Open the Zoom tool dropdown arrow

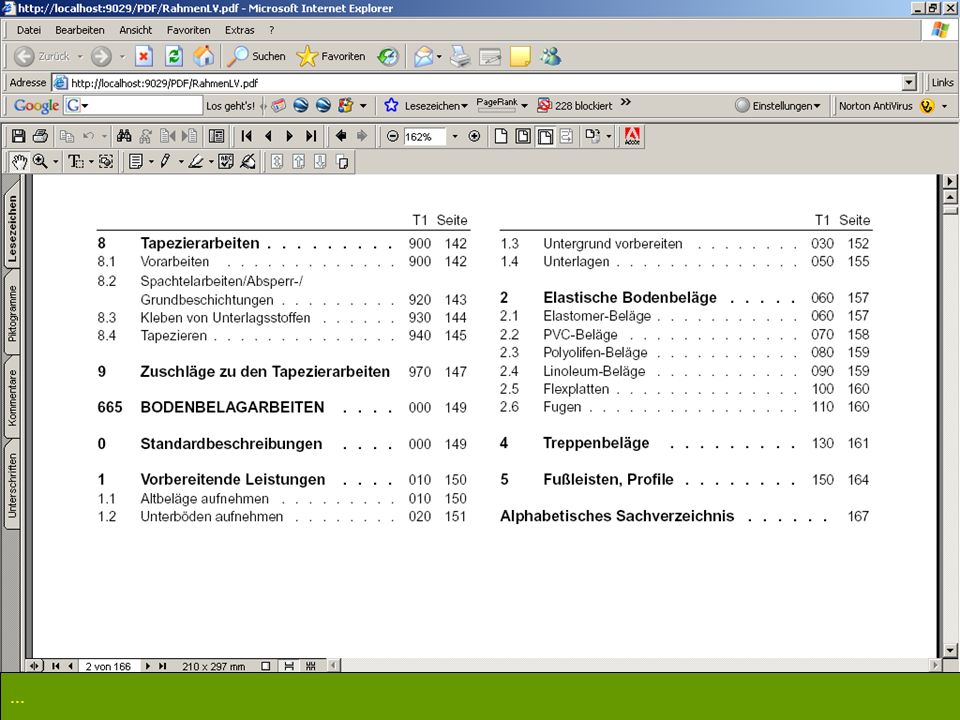56,162
